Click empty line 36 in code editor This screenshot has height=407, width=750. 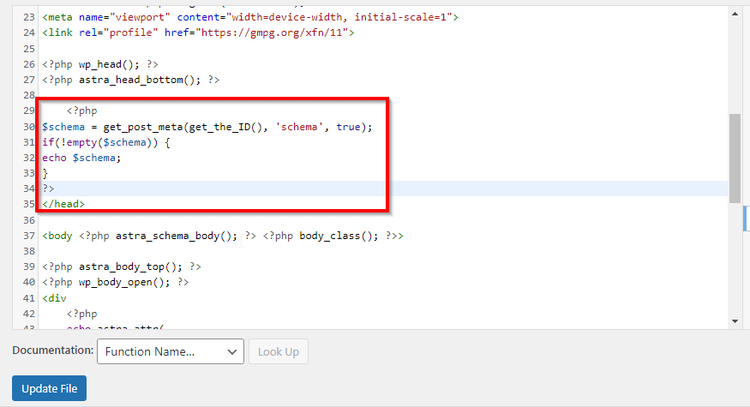pos(383,220)
